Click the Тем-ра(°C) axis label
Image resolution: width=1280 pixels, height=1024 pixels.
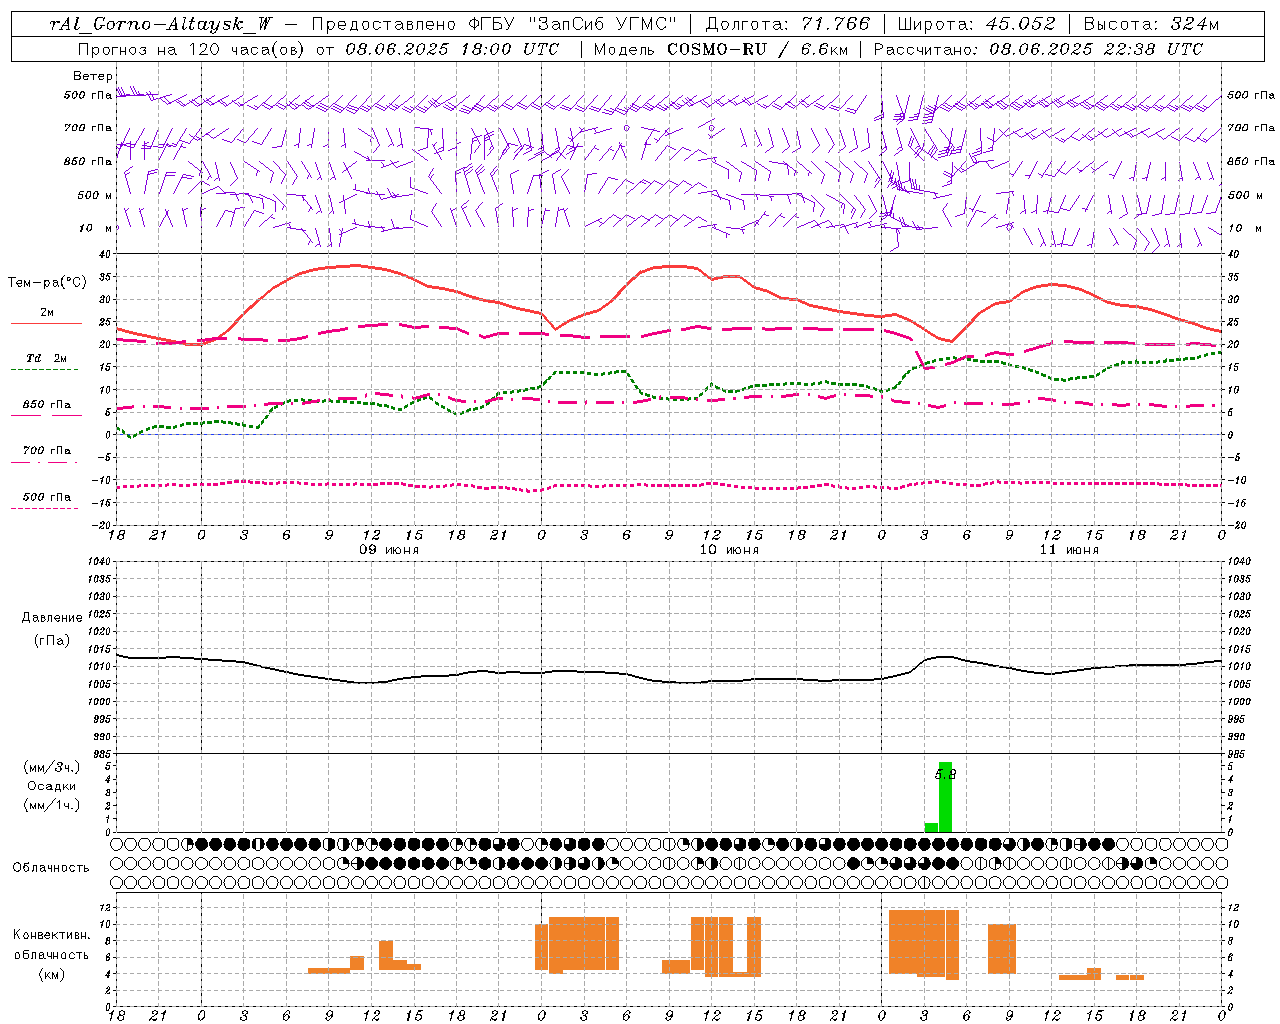(47, 283)
